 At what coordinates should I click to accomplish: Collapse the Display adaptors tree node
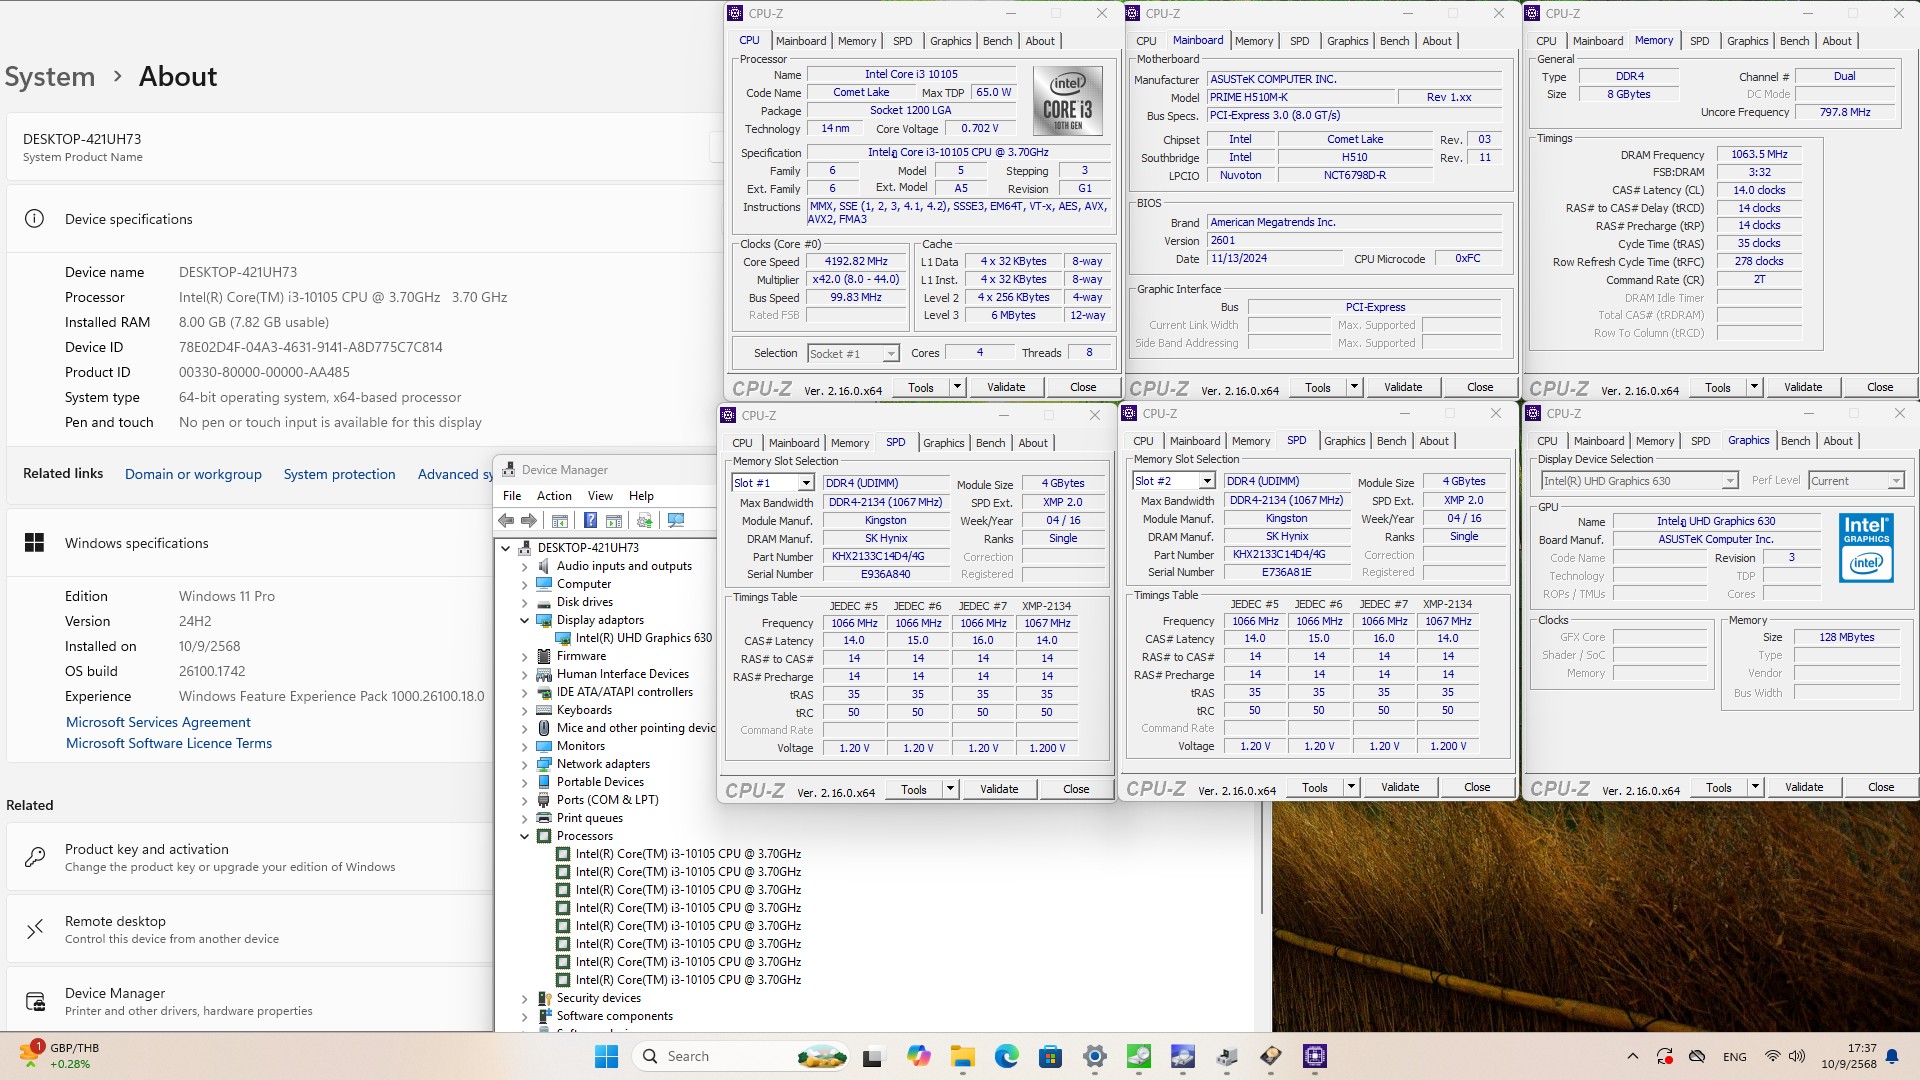[x=524, y=620]
